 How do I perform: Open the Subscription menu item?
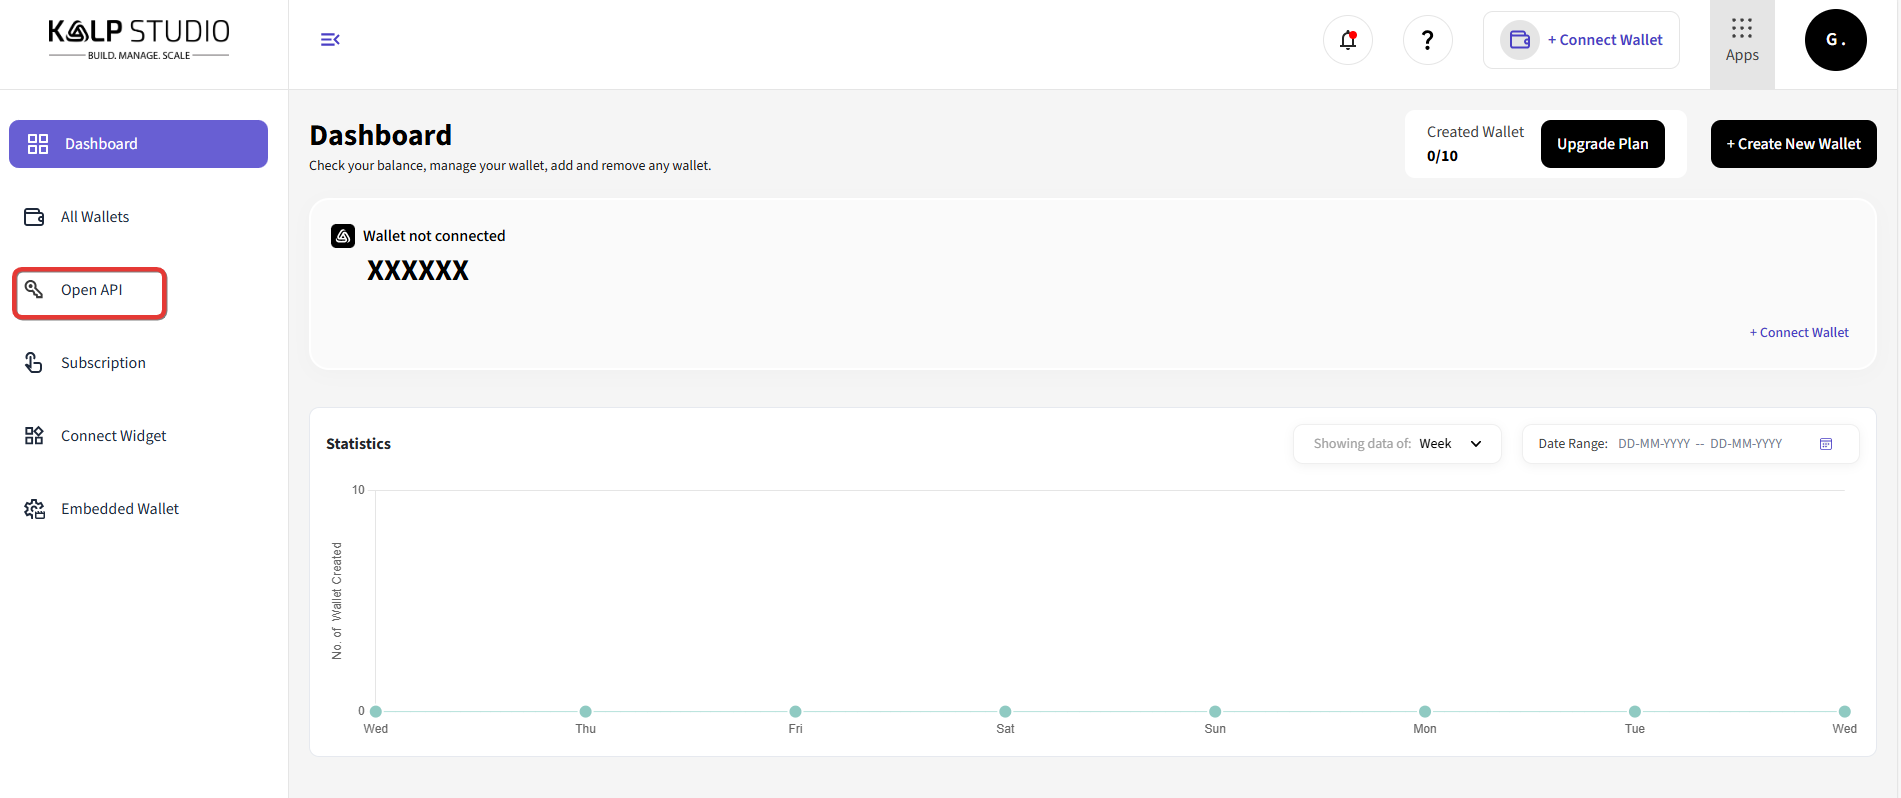pos(103,363)
